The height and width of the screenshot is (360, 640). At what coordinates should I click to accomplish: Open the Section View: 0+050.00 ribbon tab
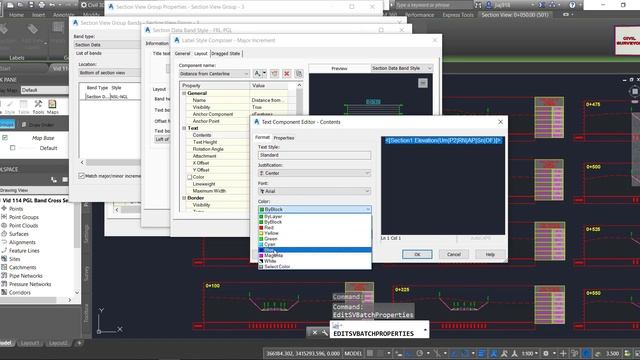[x=515, y=15]
